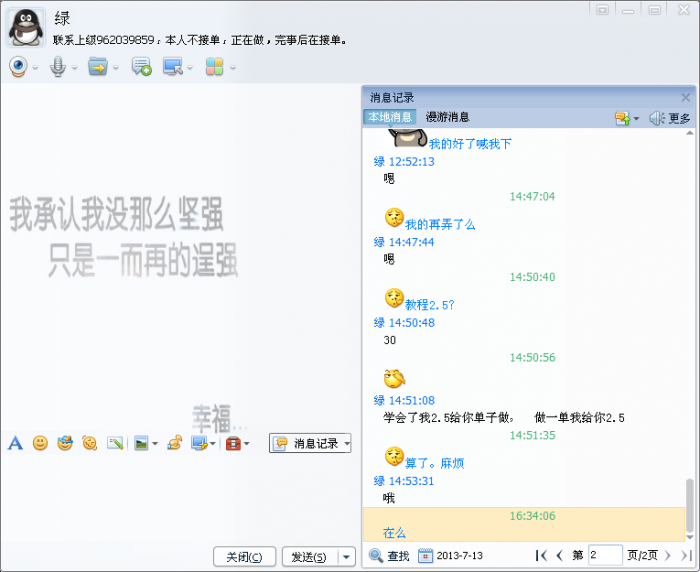Click the message 算了。麻烦
Image resolution: width=700 pixels, height=572 pixels.
tap(434, 463)
